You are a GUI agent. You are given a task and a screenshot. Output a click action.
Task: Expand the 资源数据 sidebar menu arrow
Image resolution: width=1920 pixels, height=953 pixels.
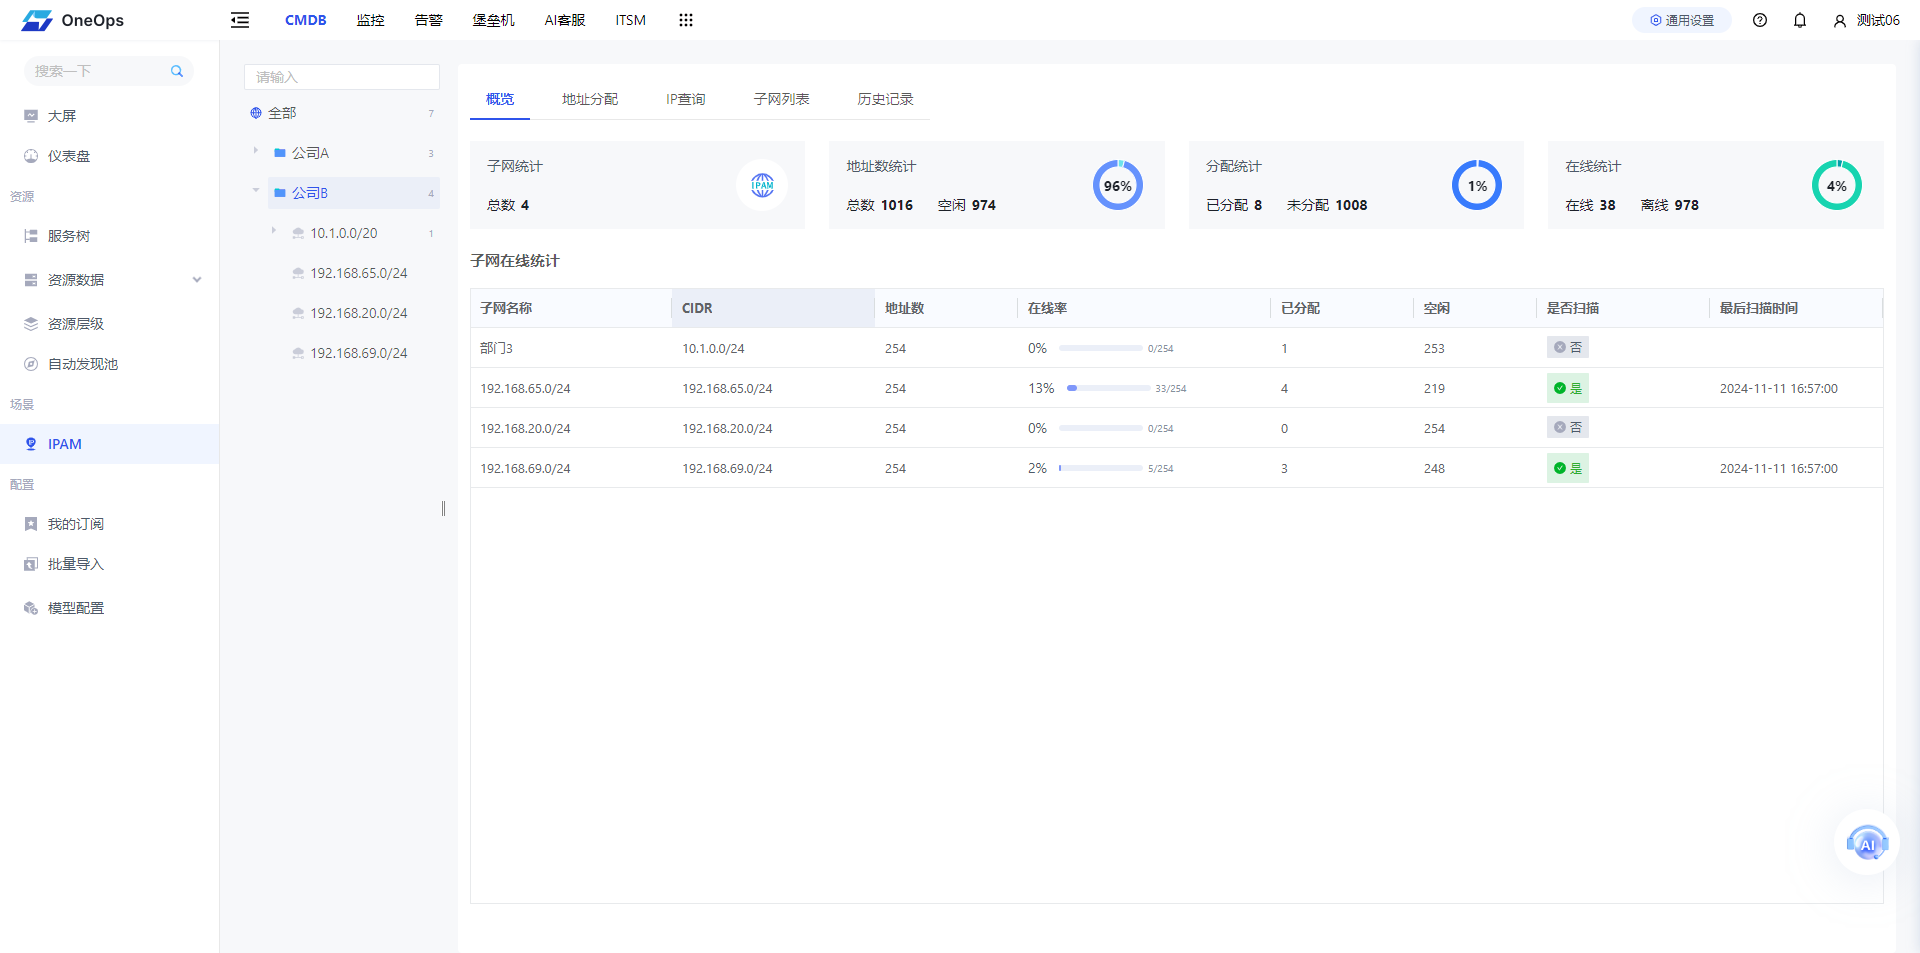pos(197,280)
